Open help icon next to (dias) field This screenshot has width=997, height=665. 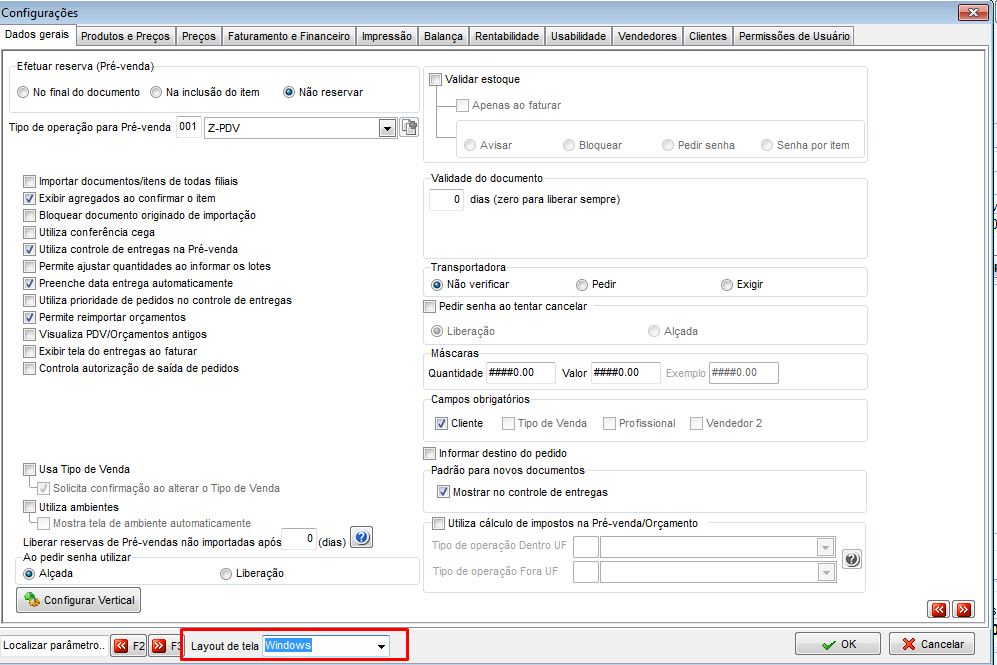[362, 538]
